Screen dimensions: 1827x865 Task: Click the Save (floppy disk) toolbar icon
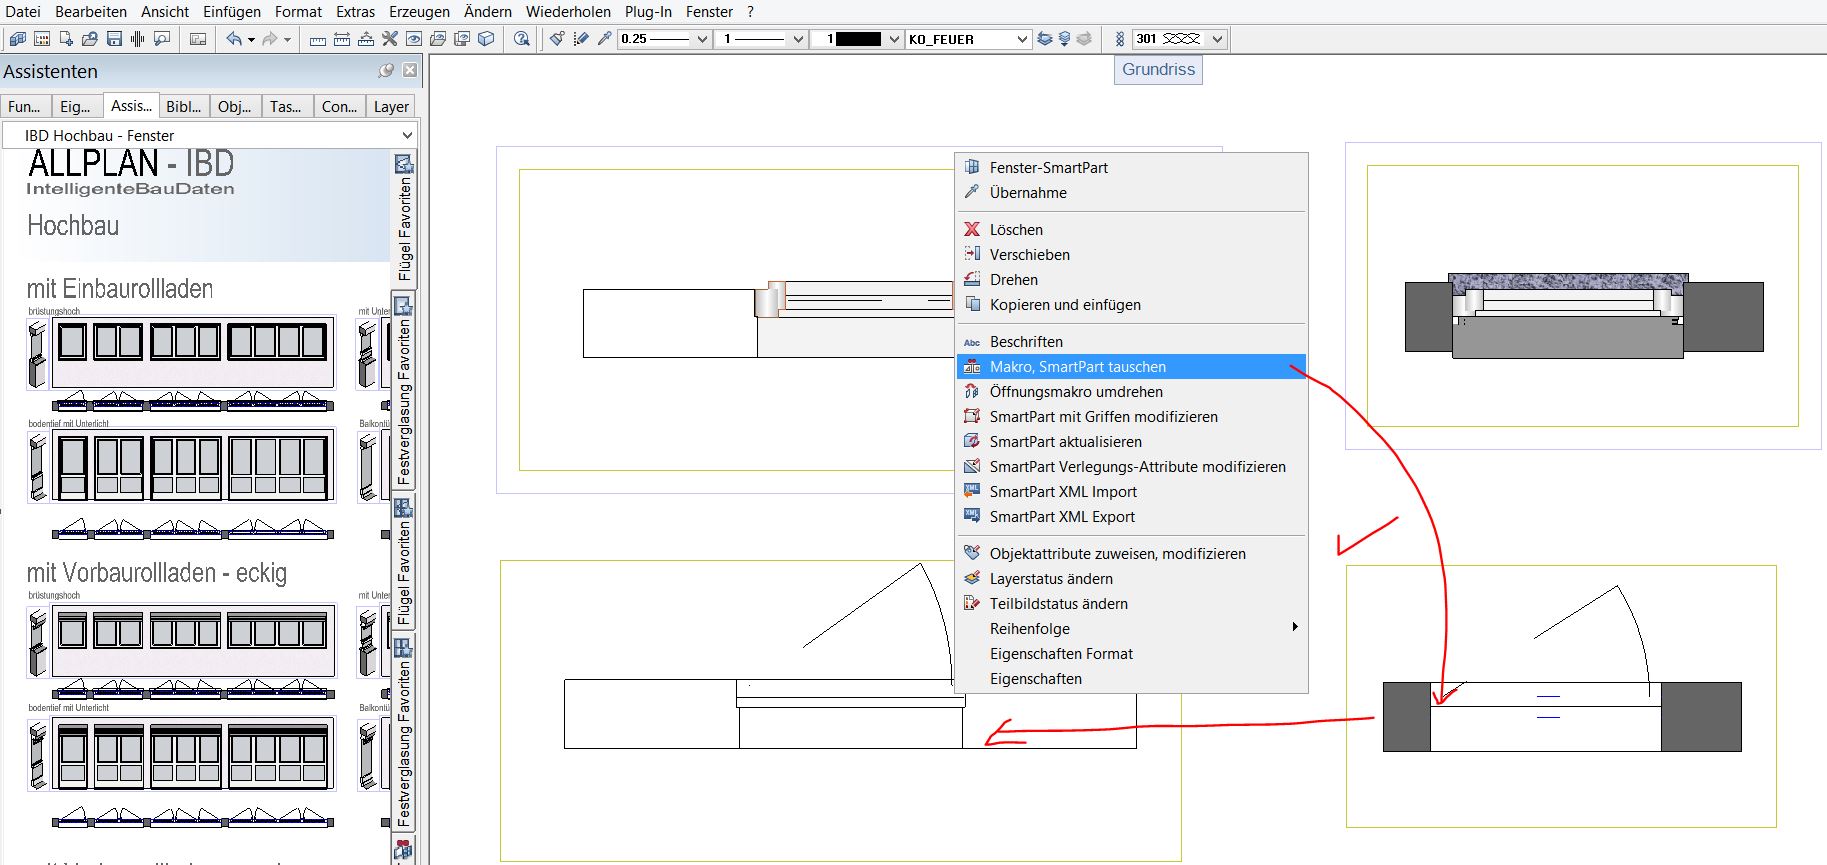coord(114,39)
